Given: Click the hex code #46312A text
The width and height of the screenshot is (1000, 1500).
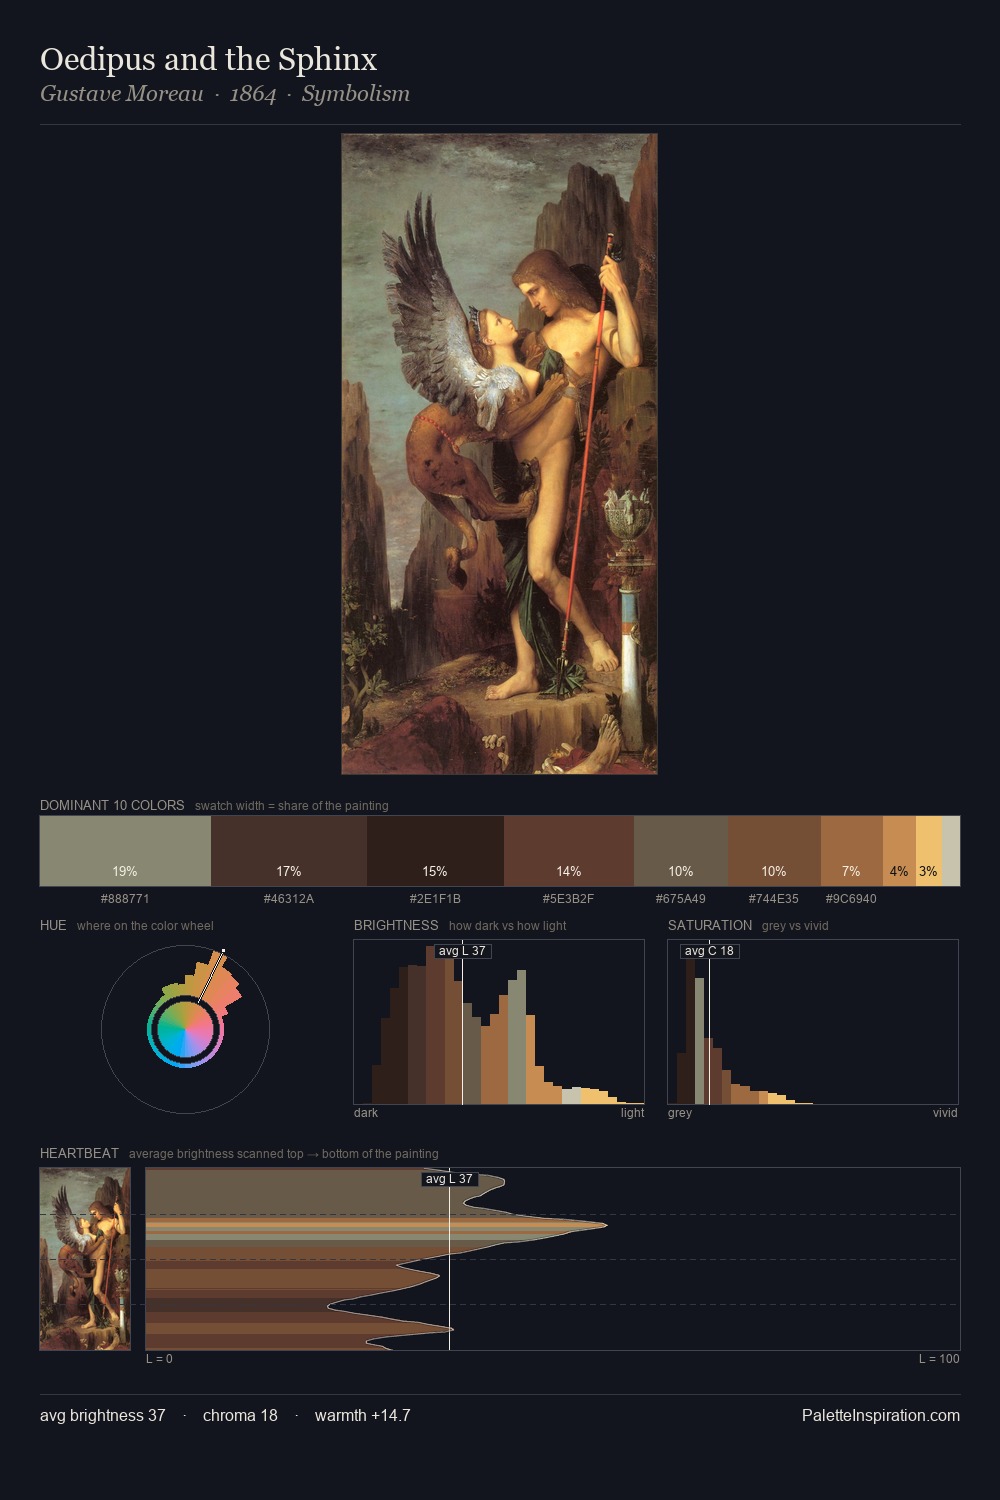Looking at the screenshot, I should 289,899.
